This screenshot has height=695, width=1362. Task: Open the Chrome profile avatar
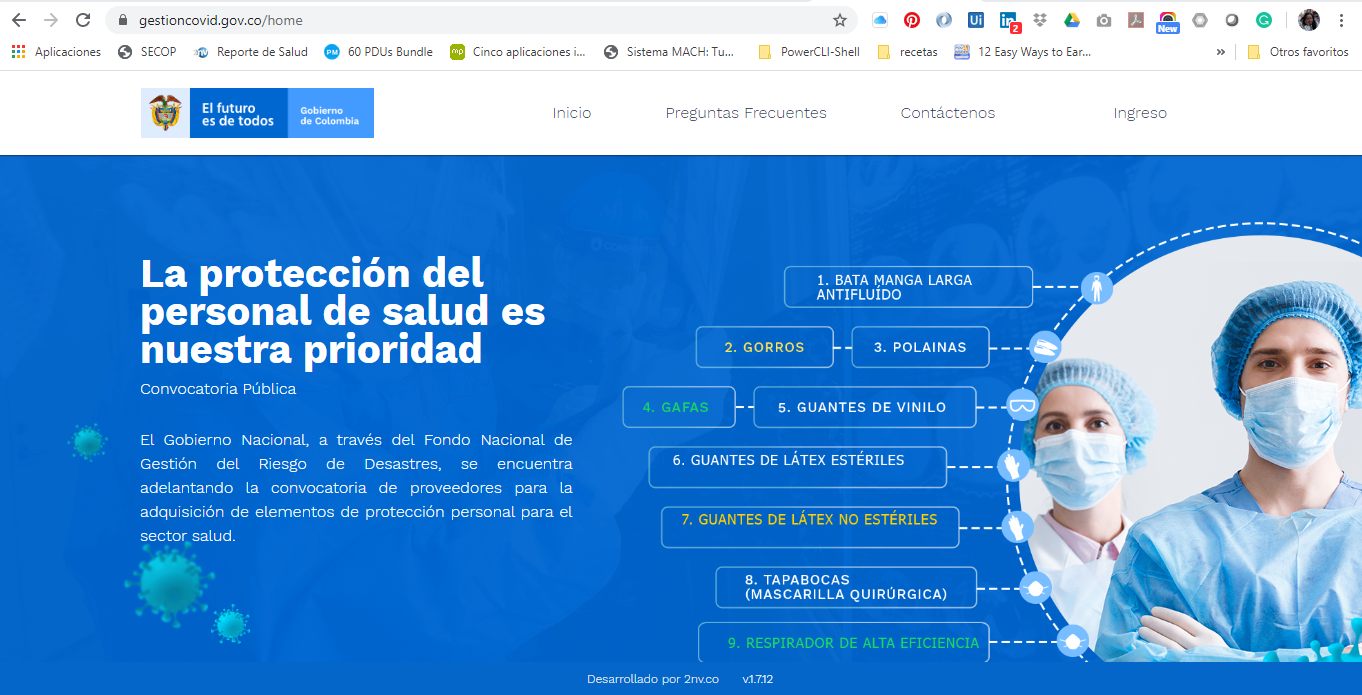(1309, 20)
